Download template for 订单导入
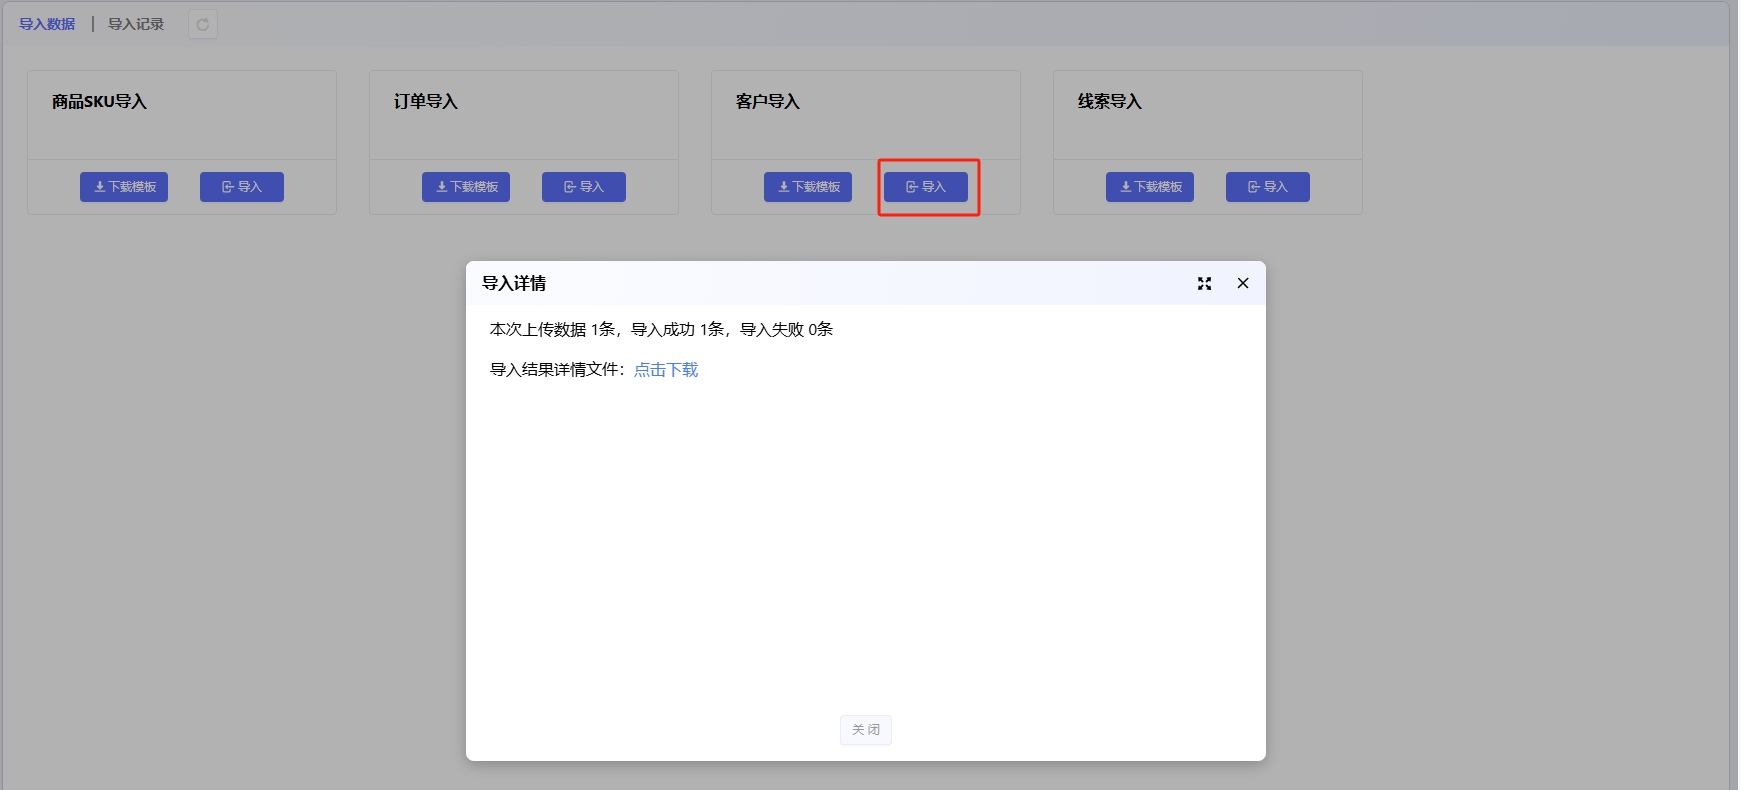1741x790 pixels. [x=466, y=187]
